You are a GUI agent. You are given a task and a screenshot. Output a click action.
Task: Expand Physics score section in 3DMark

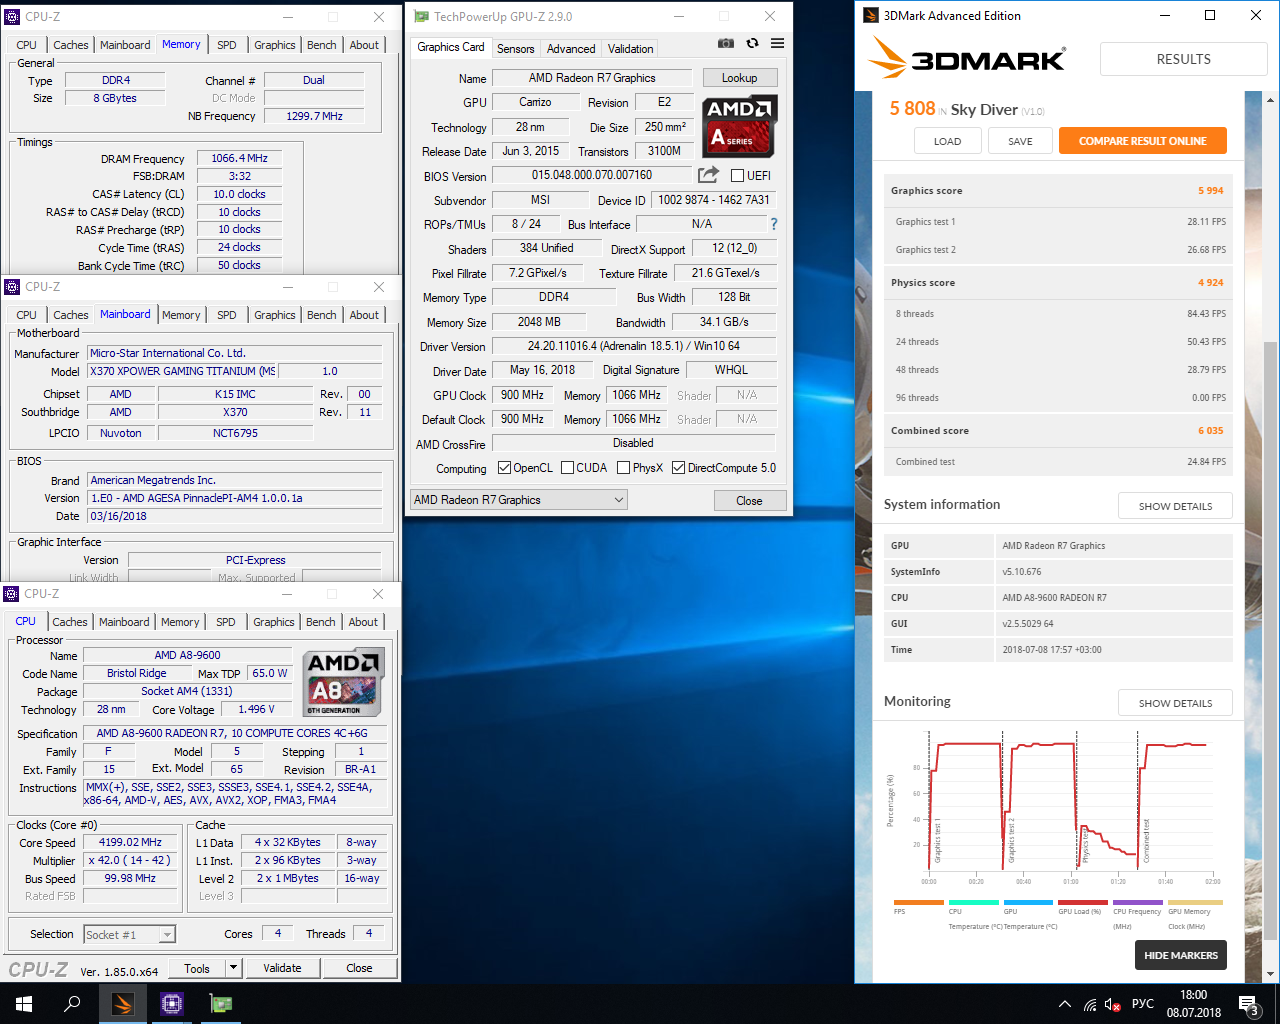[1057, 282]
